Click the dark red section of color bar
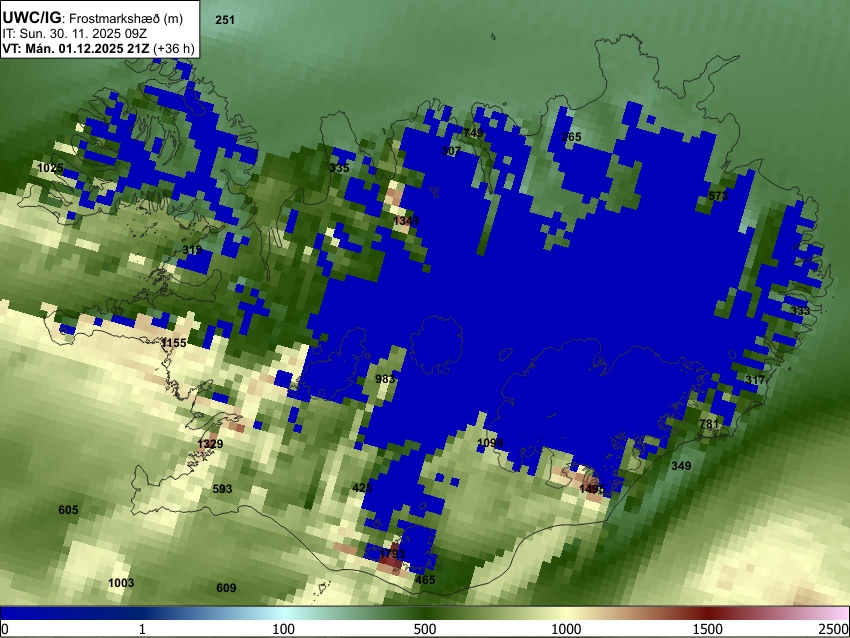Image resolution: width=850 pixels, height=638 pixels. pyautogui.click(x=707, y=613)
